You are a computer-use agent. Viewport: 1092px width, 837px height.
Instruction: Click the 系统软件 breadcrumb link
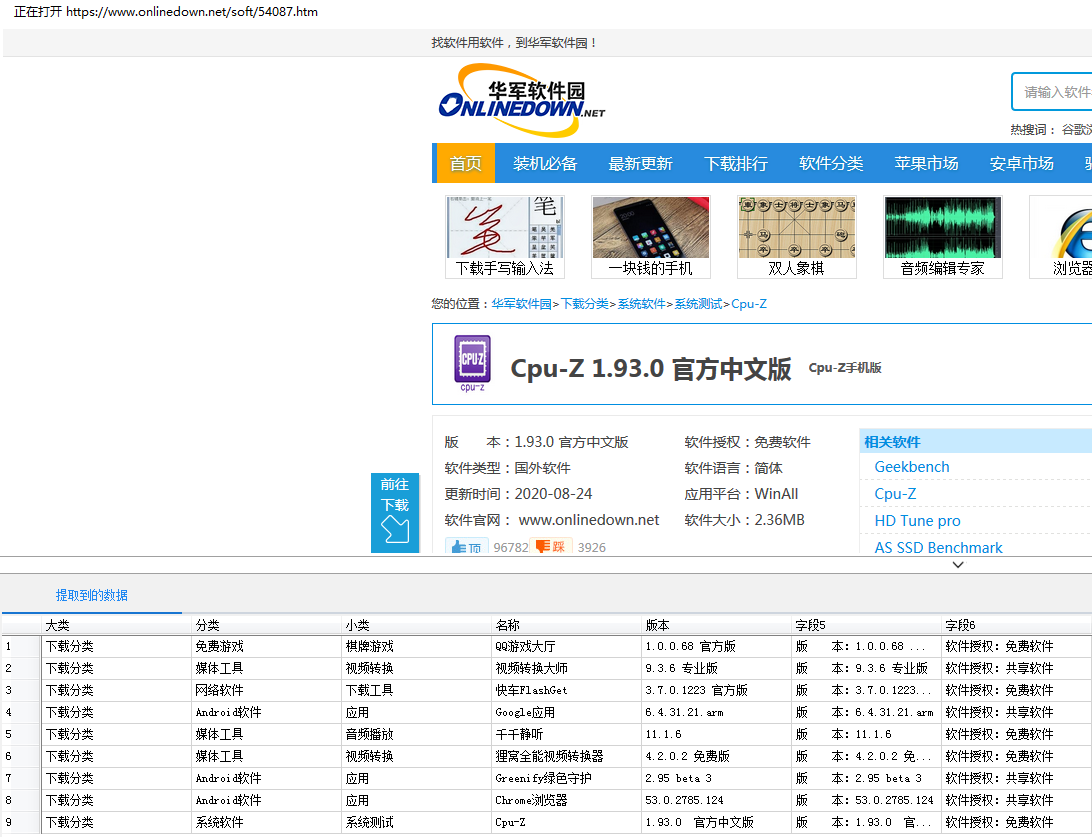click(641, 304)
